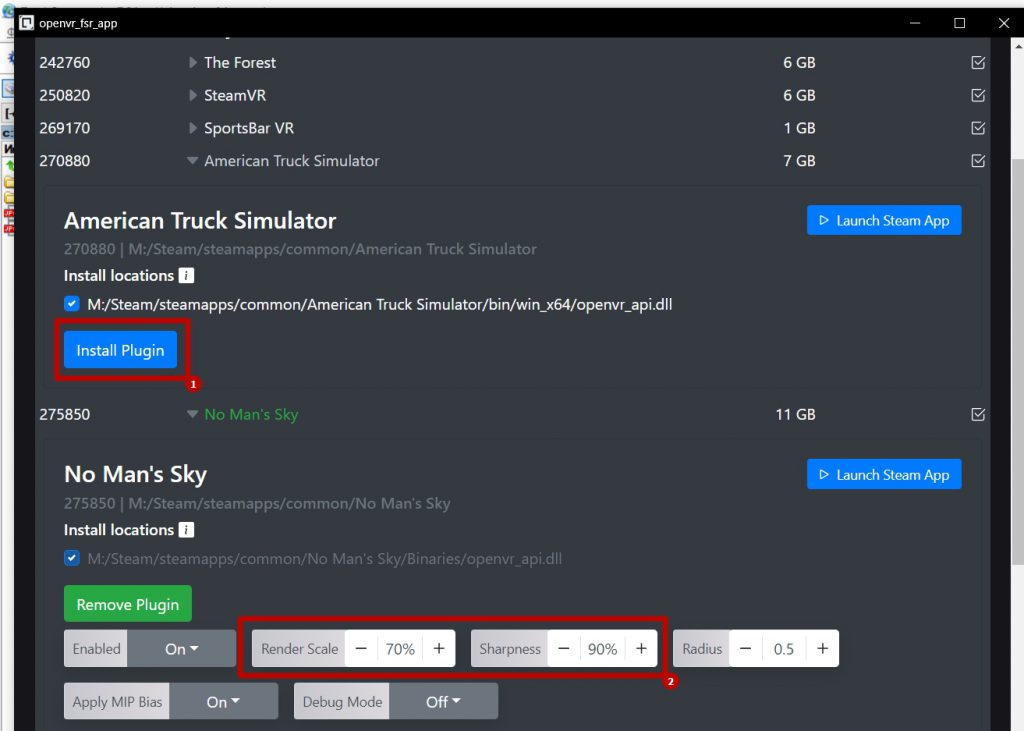Click the 11 GB size of No Man's Sky

(795, 414)
